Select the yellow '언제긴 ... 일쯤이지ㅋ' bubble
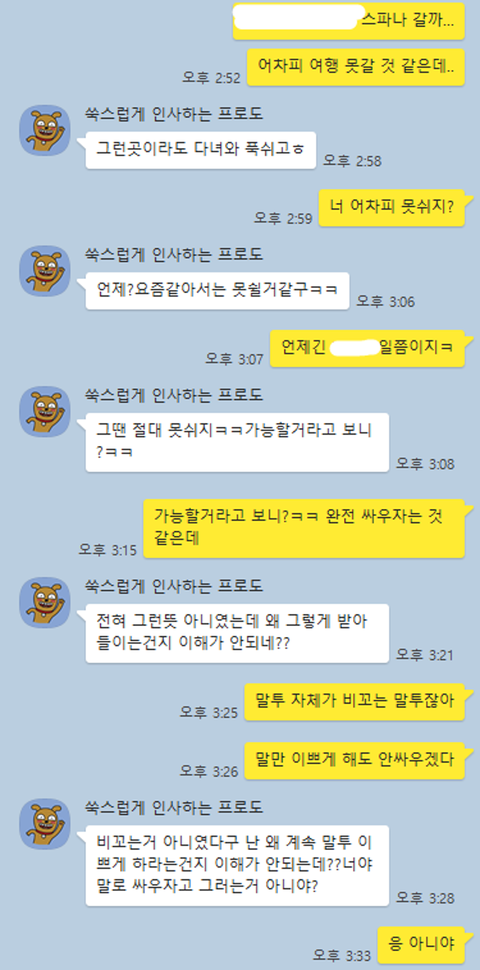Image resolution: width=480 pixels, height=970 pixels. point(367,348)
